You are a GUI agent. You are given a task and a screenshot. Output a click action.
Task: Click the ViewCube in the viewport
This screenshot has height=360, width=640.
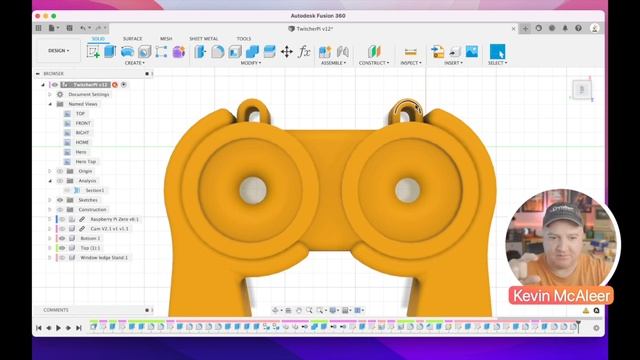pos(582,89)
